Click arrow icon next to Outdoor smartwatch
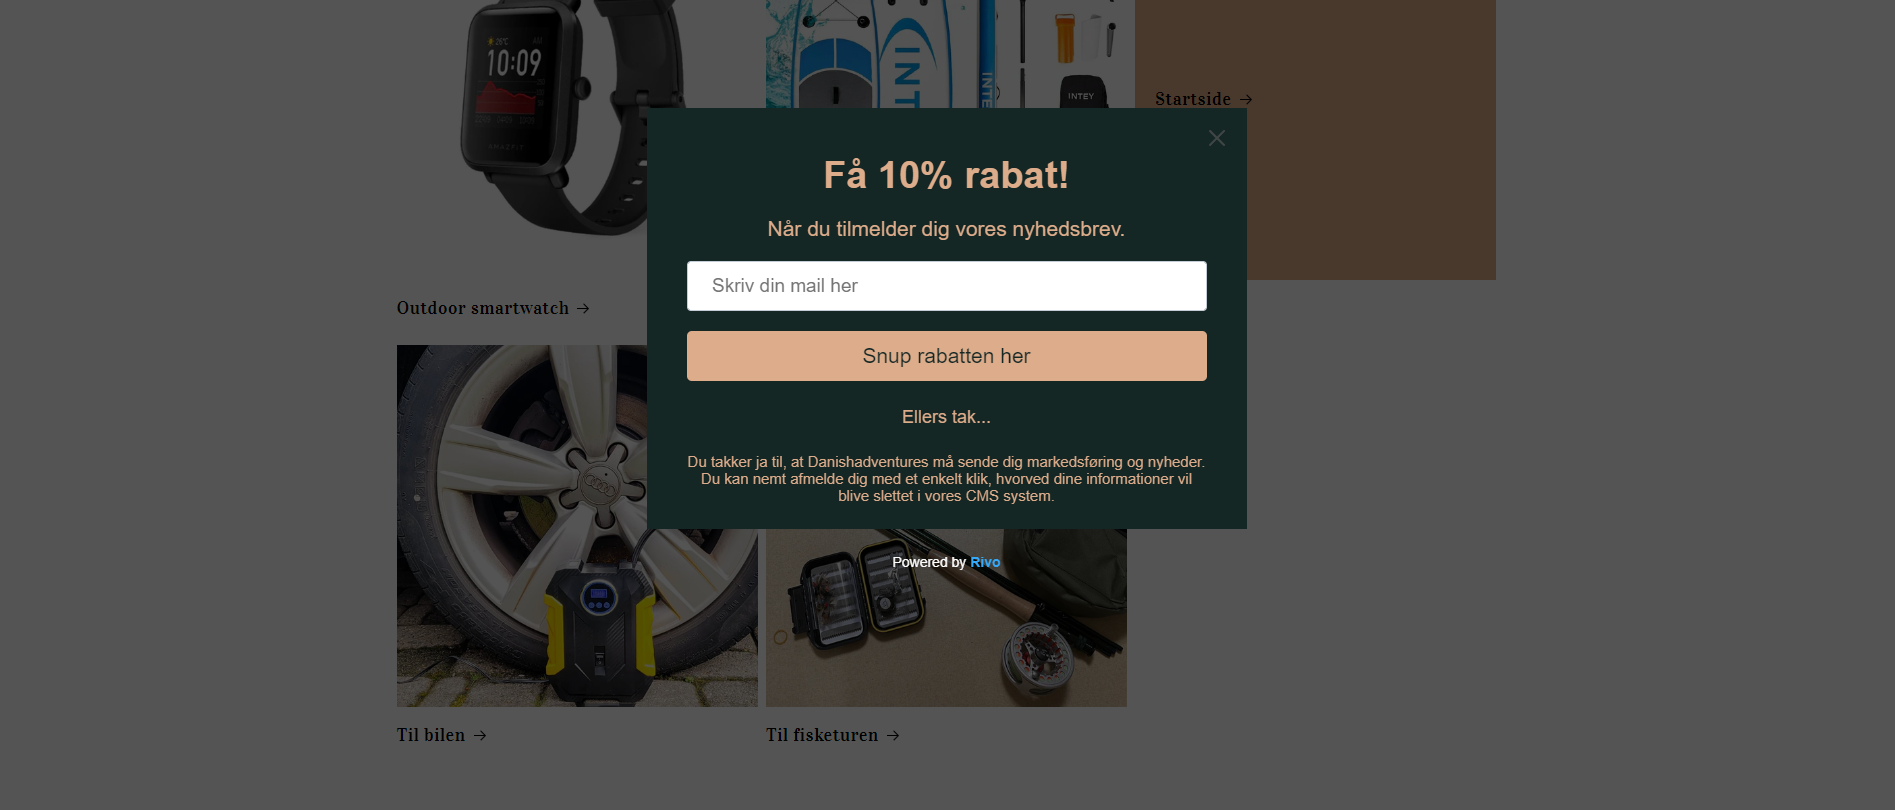 pyautogui.click(x=583, y=309)
